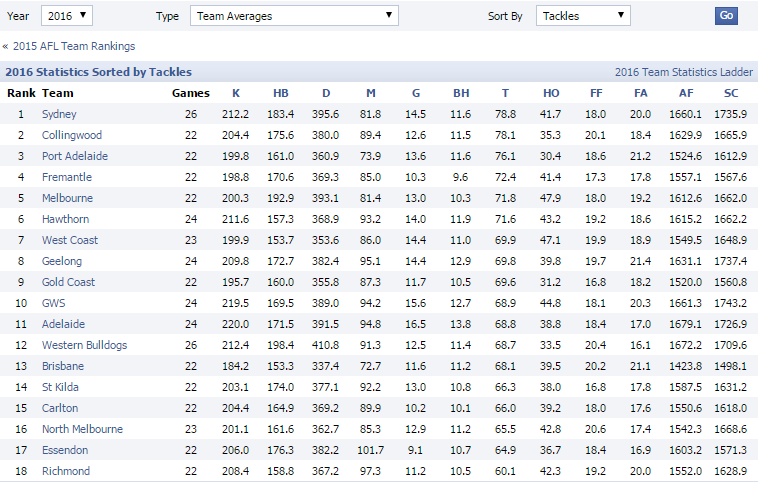This screenshot has height=482, width=758.
Task: Select the Games column header
Action: point(191,93)
